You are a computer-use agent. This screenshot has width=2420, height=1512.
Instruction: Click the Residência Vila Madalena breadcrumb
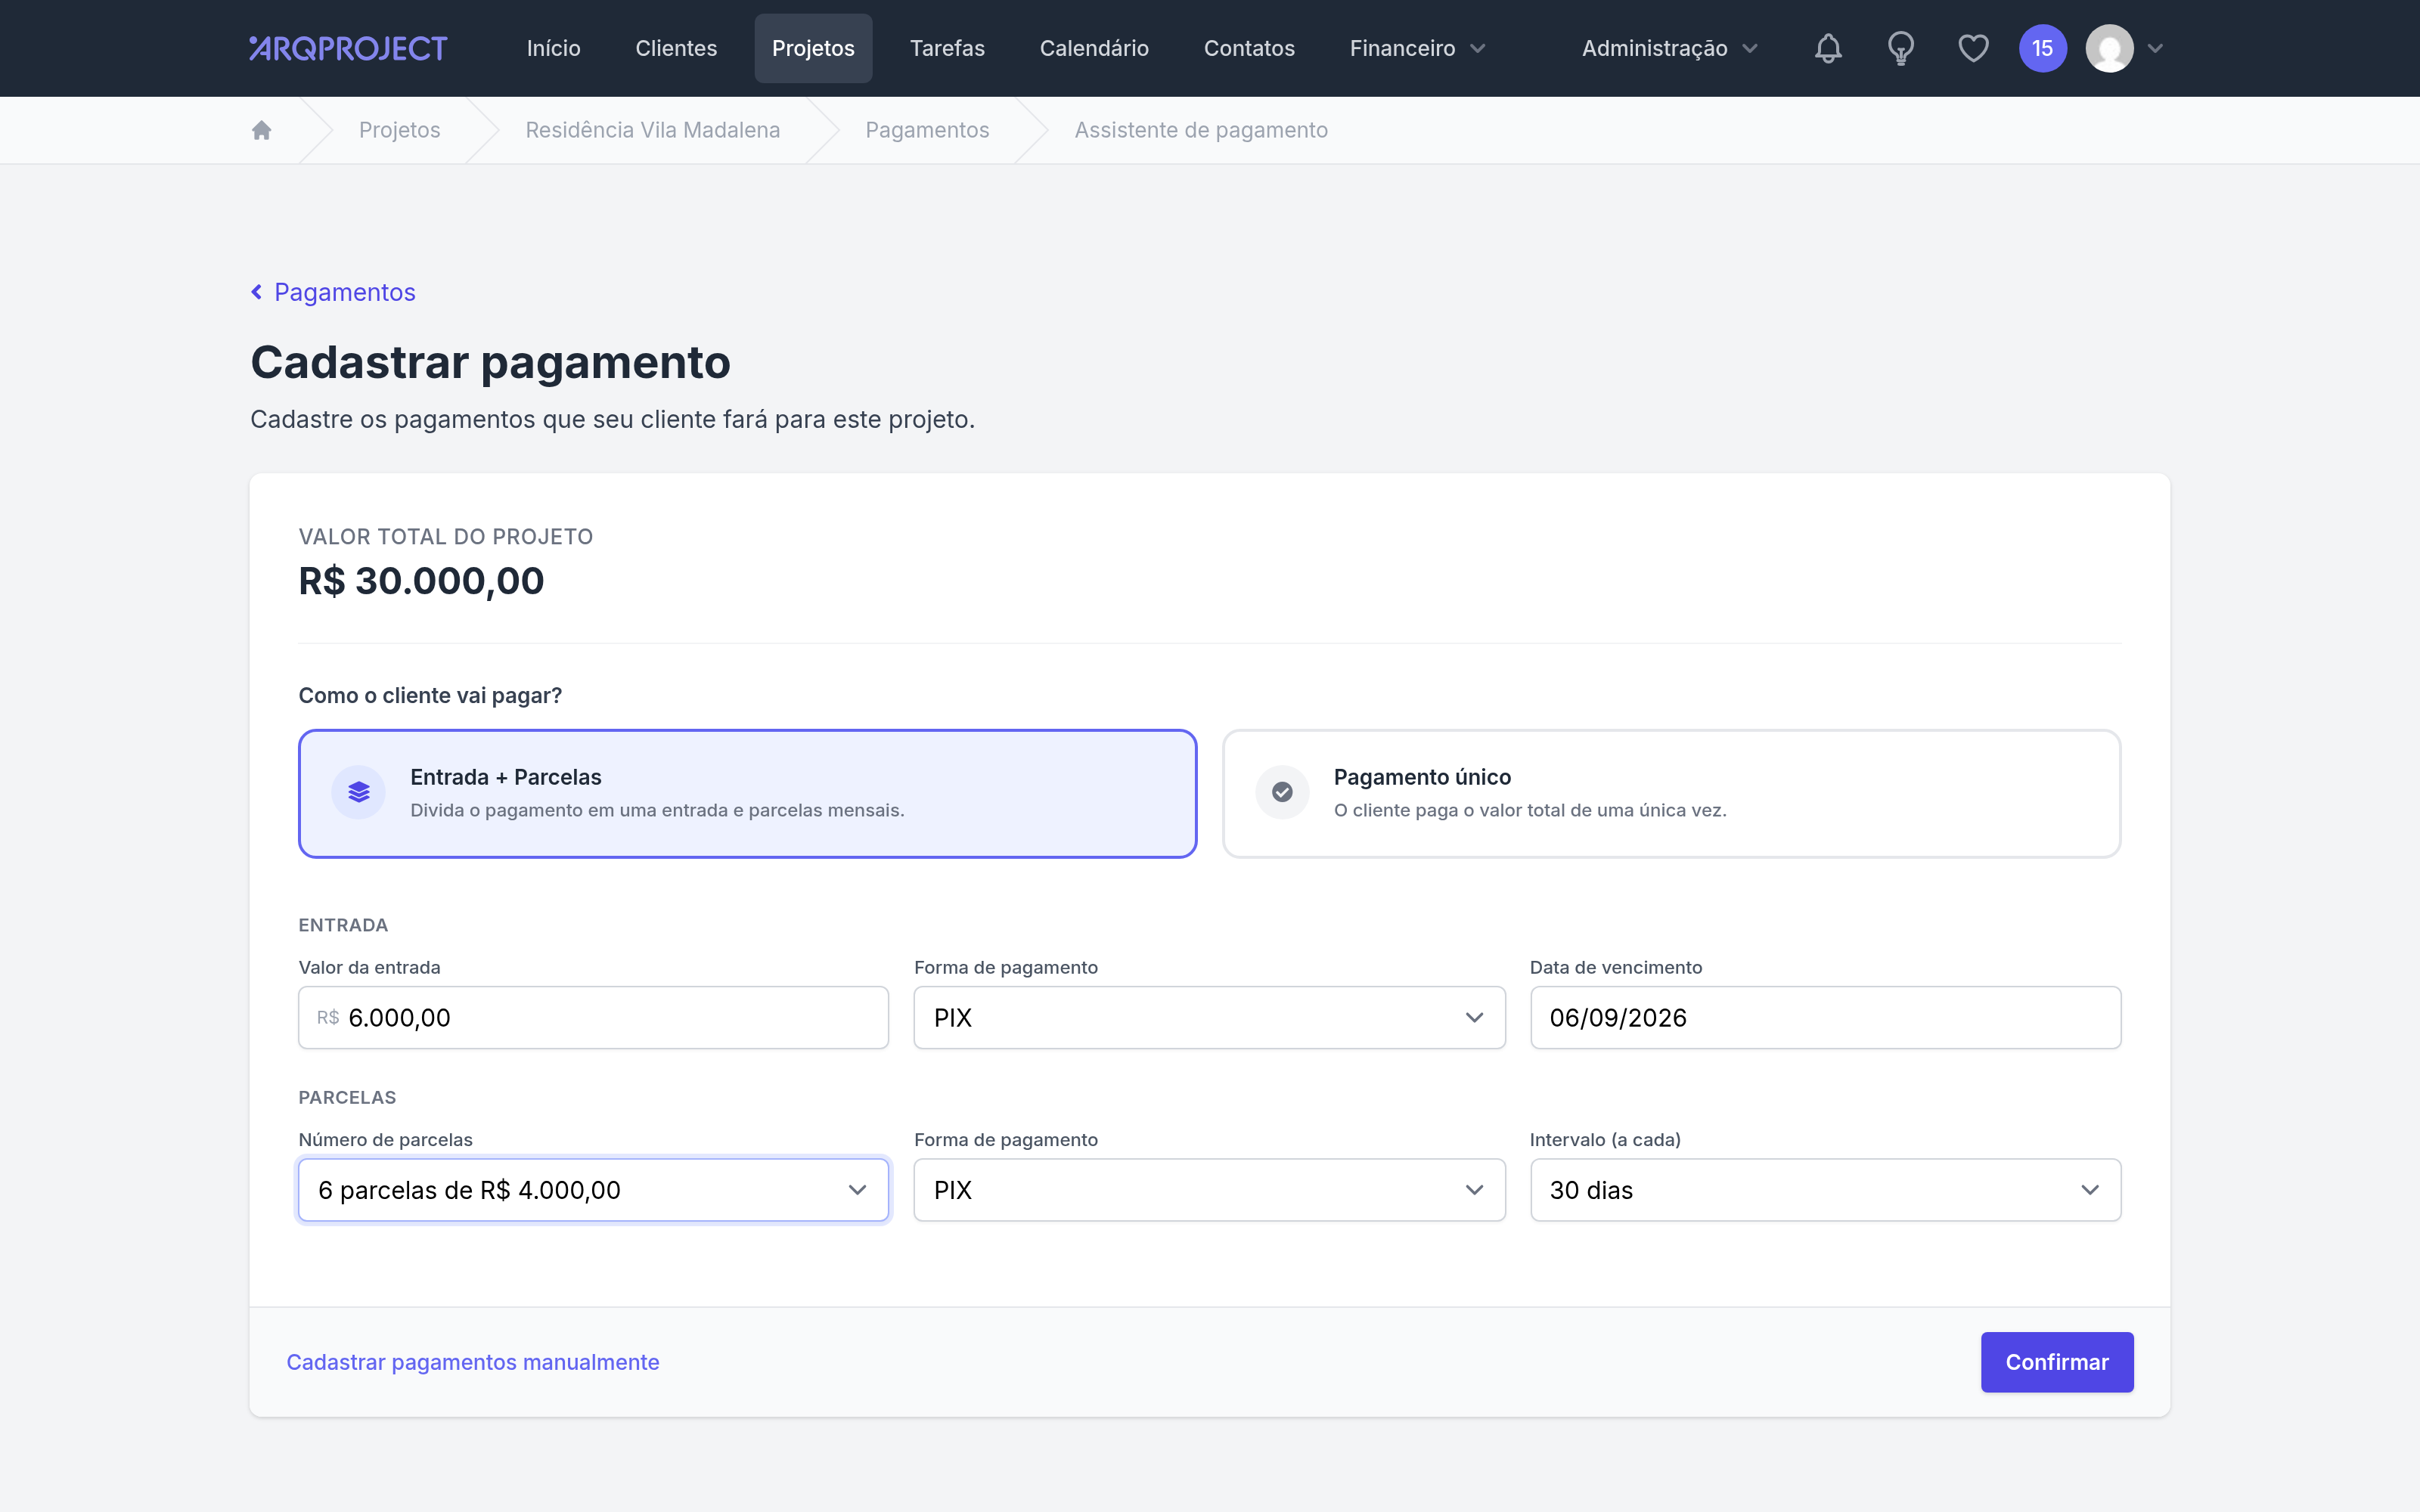[652, 130]
